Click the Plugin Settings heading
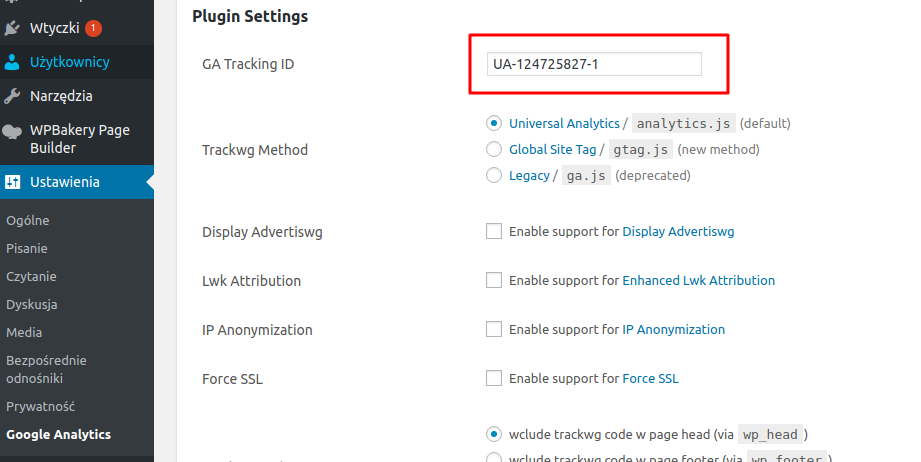This screenshot has width=921, height=462. pyautogui.click(x=250, y=16)
